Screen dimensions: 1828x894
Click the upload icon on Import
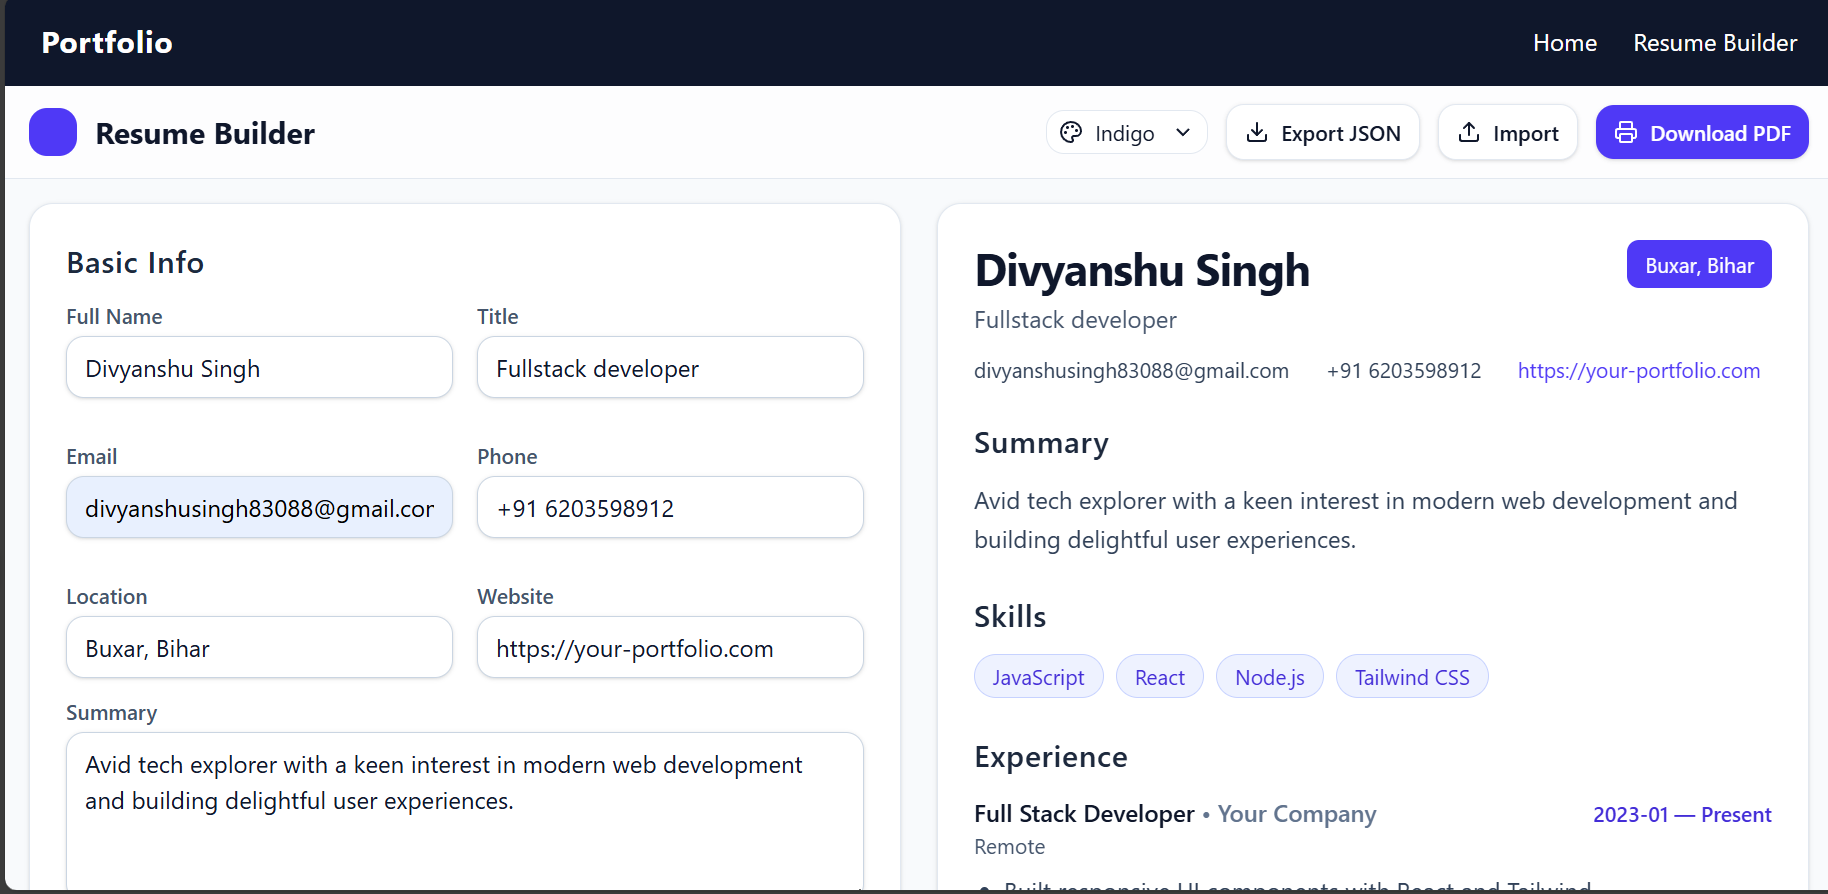click(x=1469, y=133)
